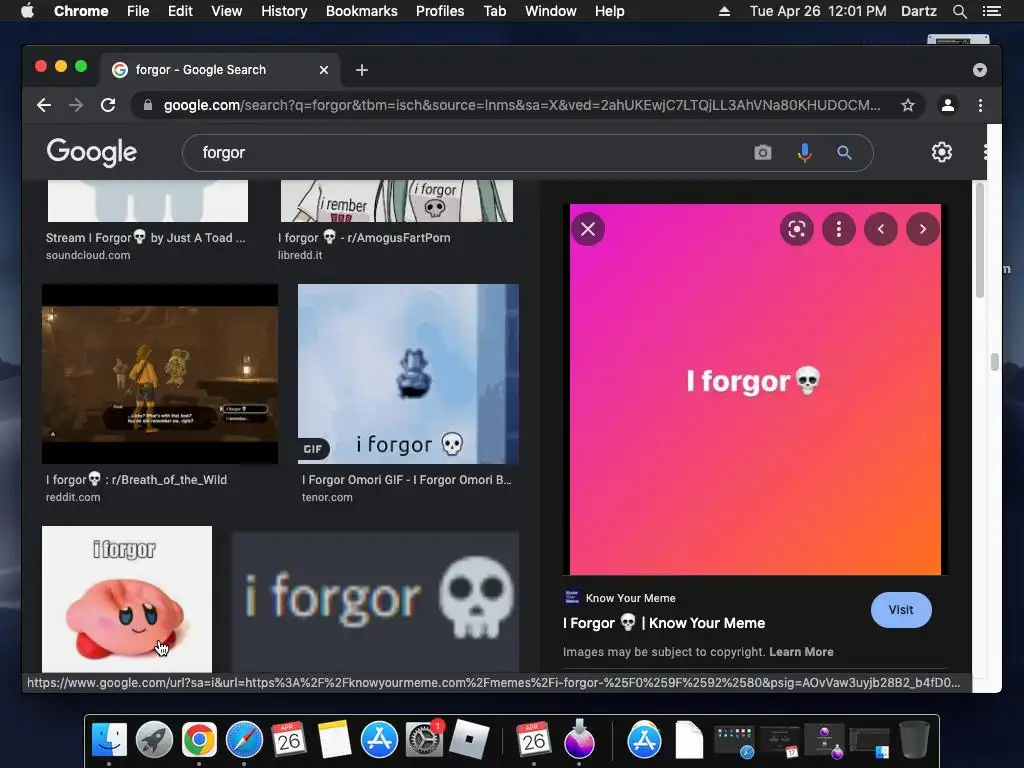The image size is (1024, 768).
Task: Search by image with the camera icon
Action: [x=763, y=153]
